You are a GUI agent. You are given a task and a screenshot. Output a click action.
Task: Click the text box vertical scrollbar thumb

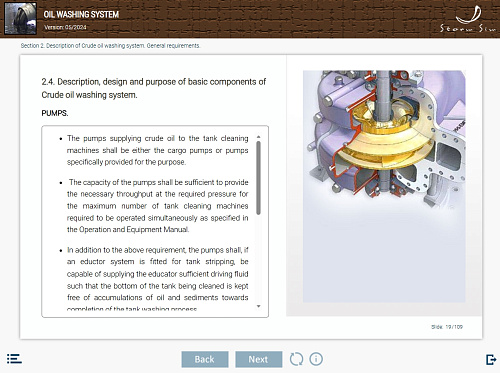(258, 178)
